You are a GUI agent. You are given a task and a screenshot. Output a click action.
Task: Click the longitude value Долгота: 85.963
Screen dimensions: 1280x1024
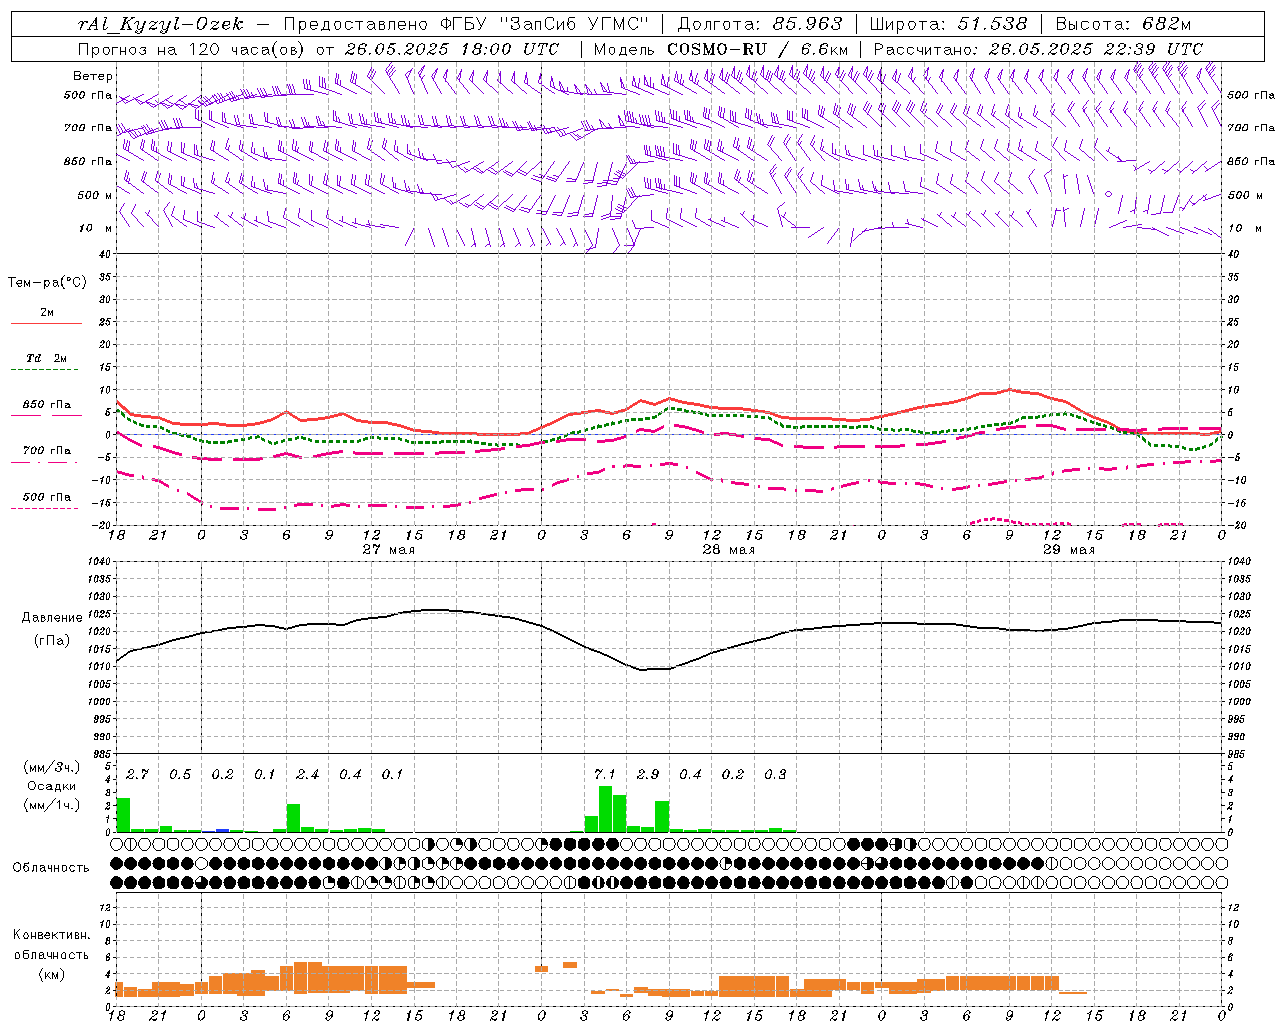point(760,24)
